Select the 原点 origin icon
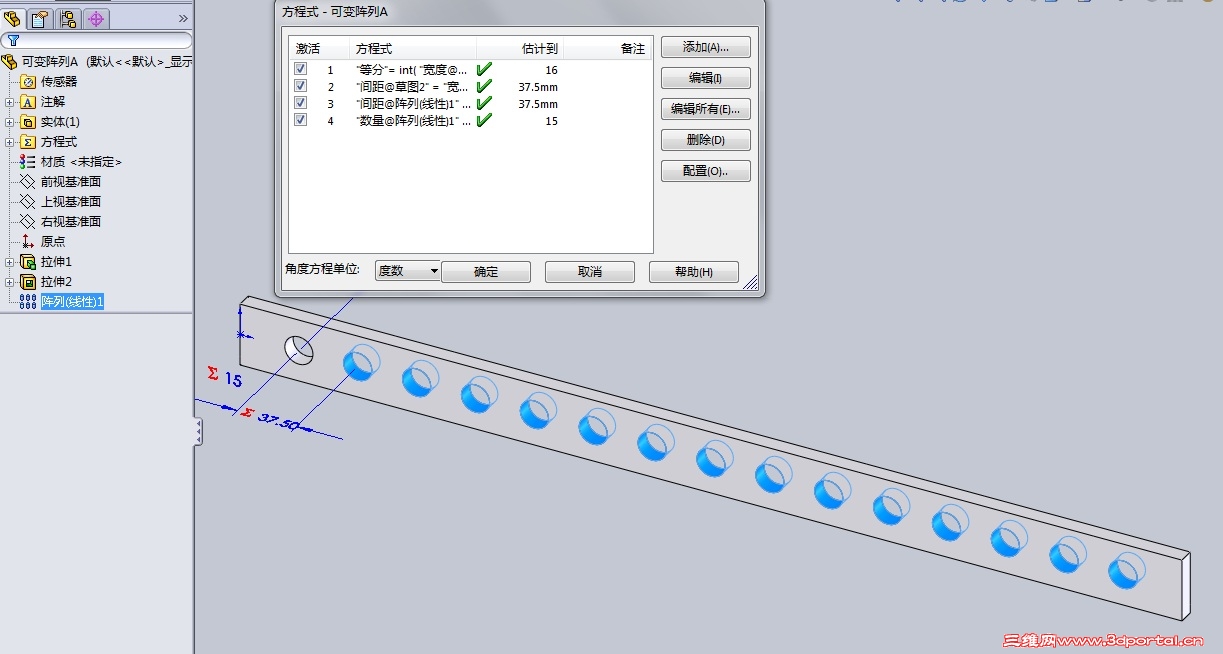This screenshot has height=654, width=1223. [x=28, y=242]
